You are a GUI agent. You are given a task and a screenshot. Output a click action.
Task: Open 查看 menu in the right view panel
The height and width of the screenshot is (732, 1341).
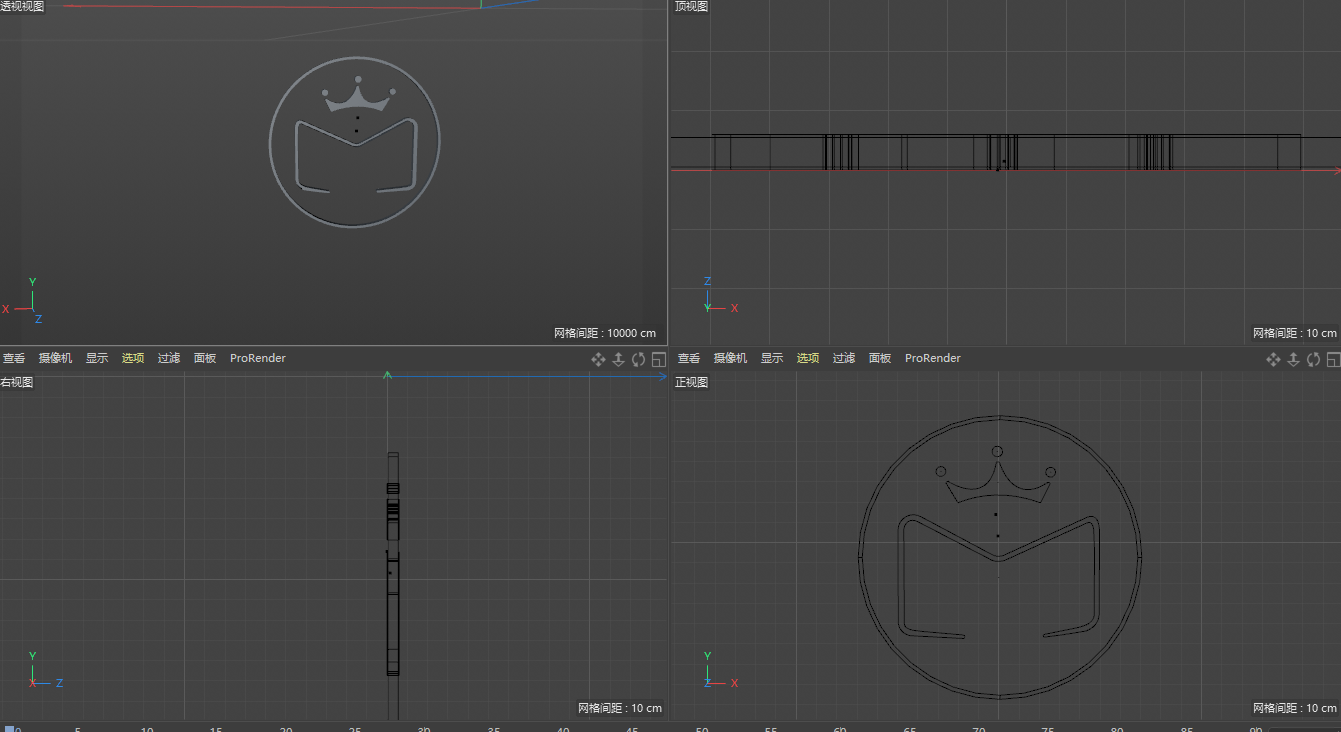point(14,358)
